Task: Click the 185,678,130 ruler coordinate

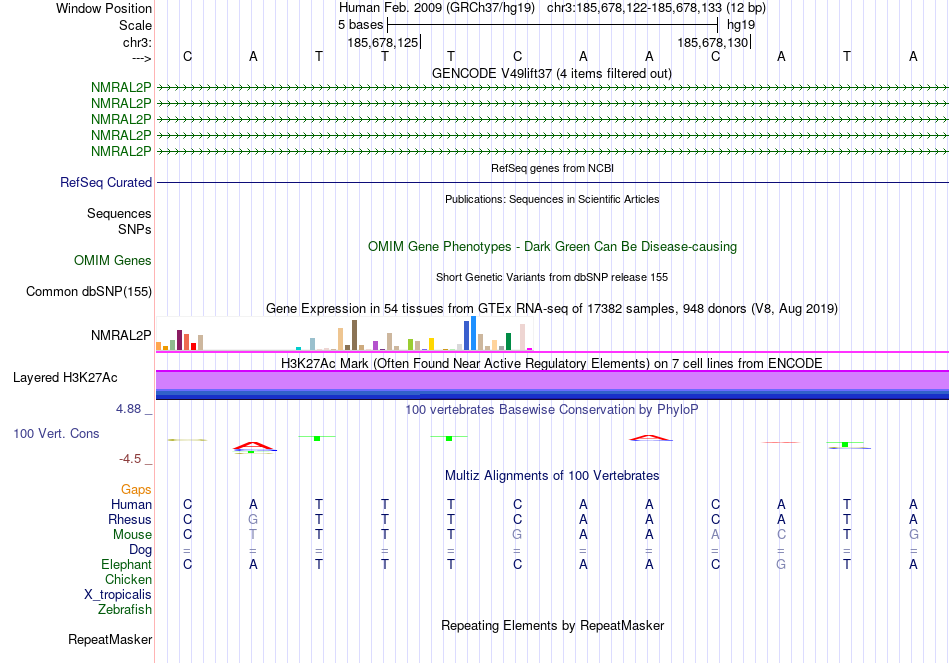Action: 713,42
